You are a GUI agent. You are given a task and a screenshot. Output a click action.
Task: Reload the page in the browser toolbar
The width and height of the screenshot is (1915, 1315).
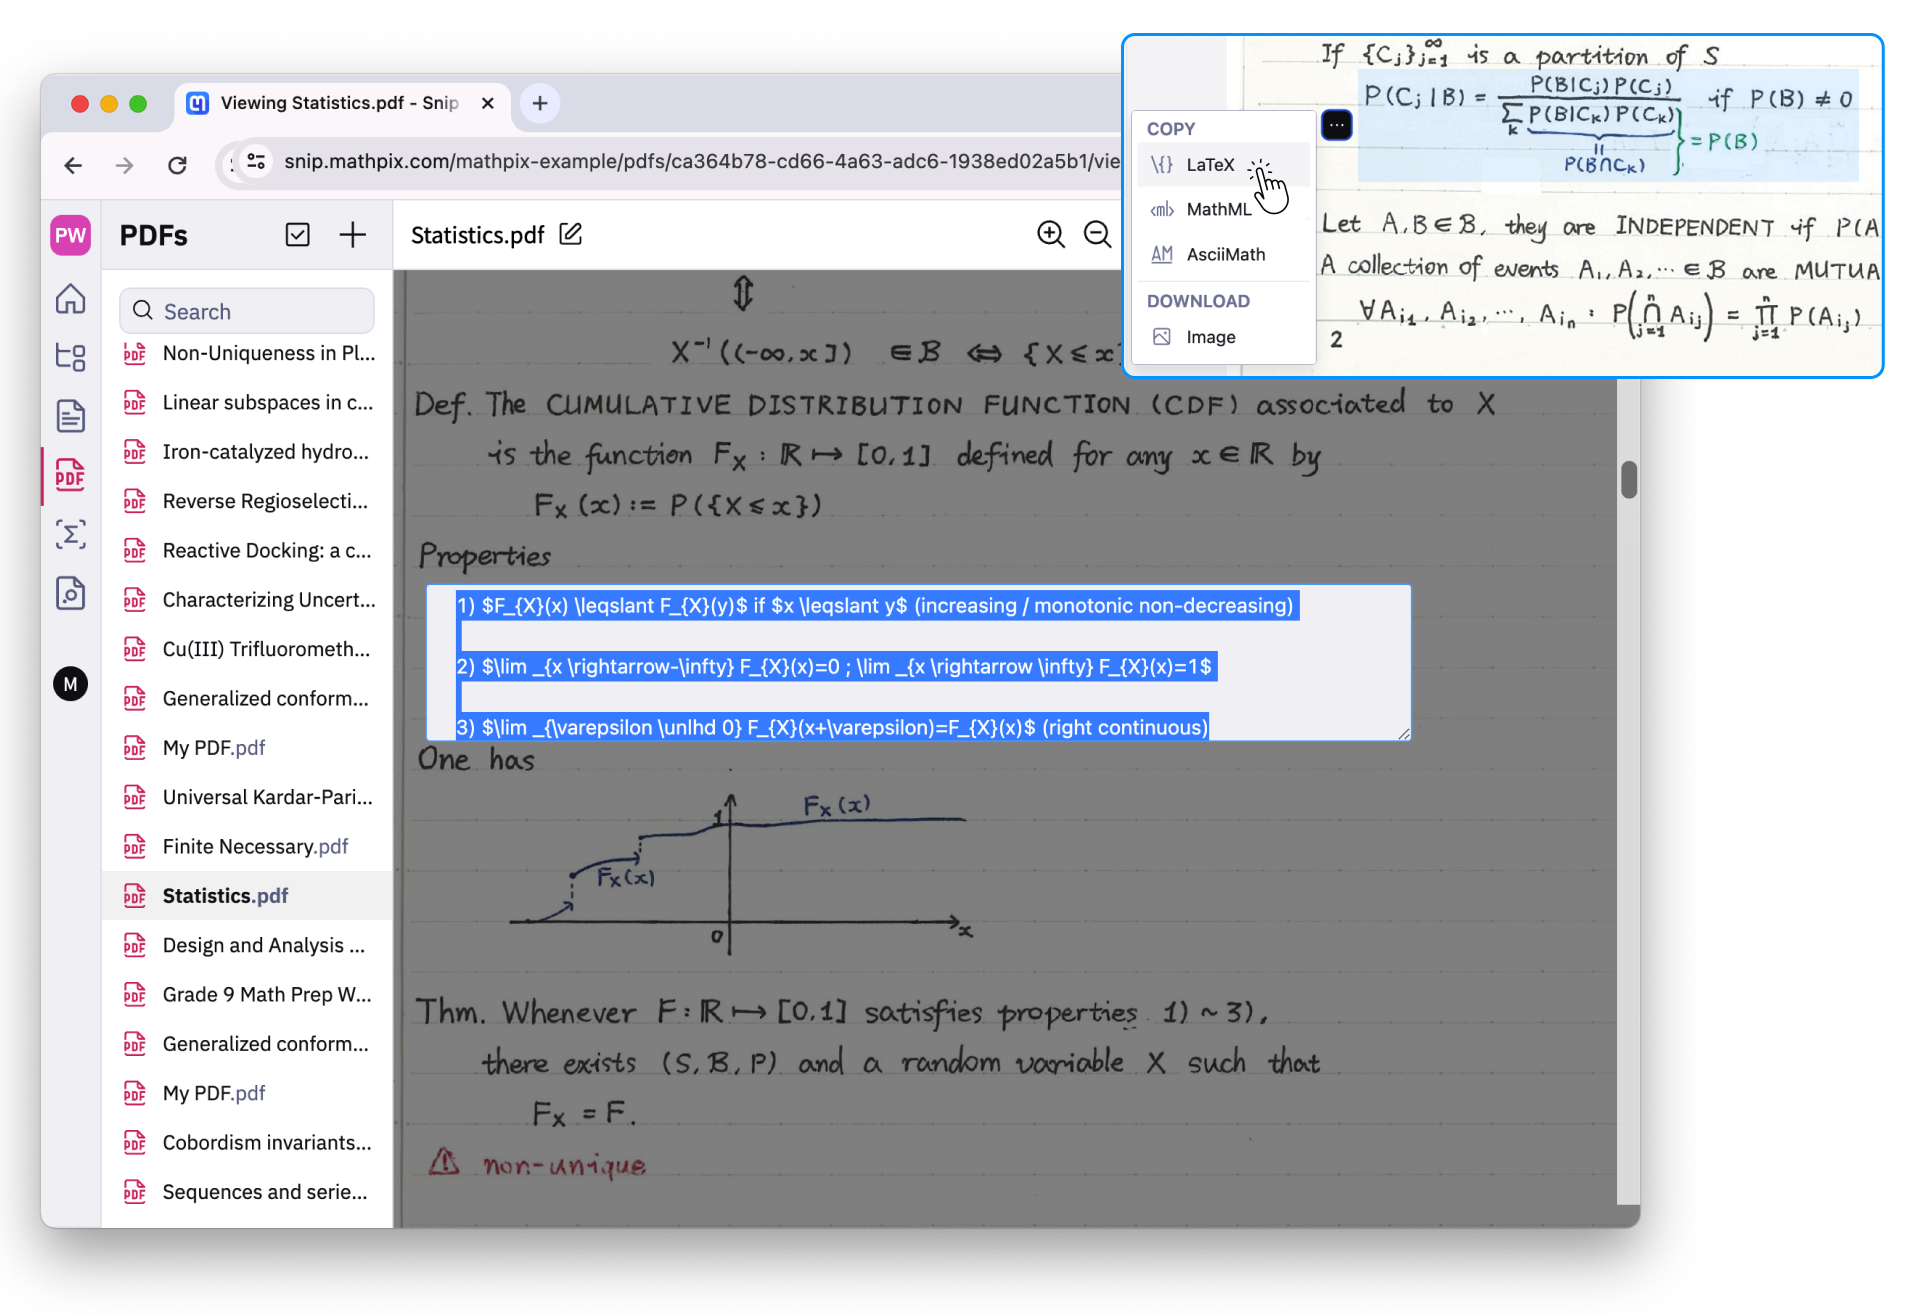[177, 165]
